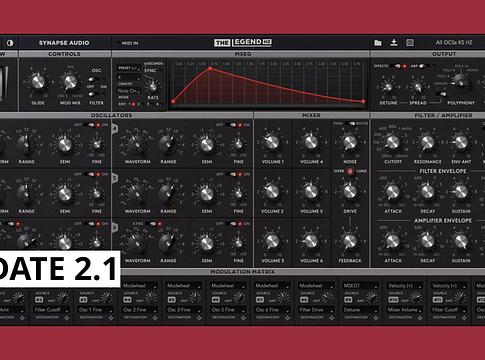The image size is (485, 360).
Task: Select the MSEG envelope end point
Action: point(363,101)
